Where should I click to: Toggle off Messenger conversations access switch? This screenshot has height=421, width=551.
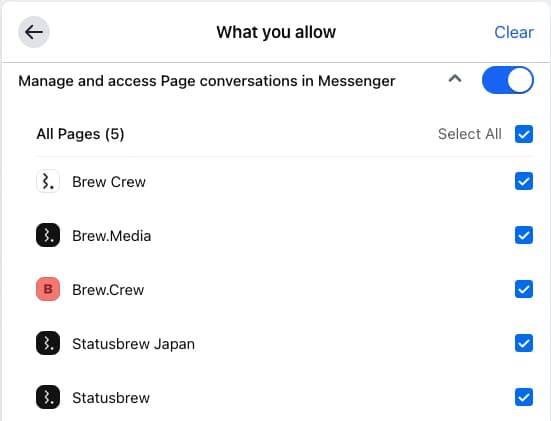508,80
